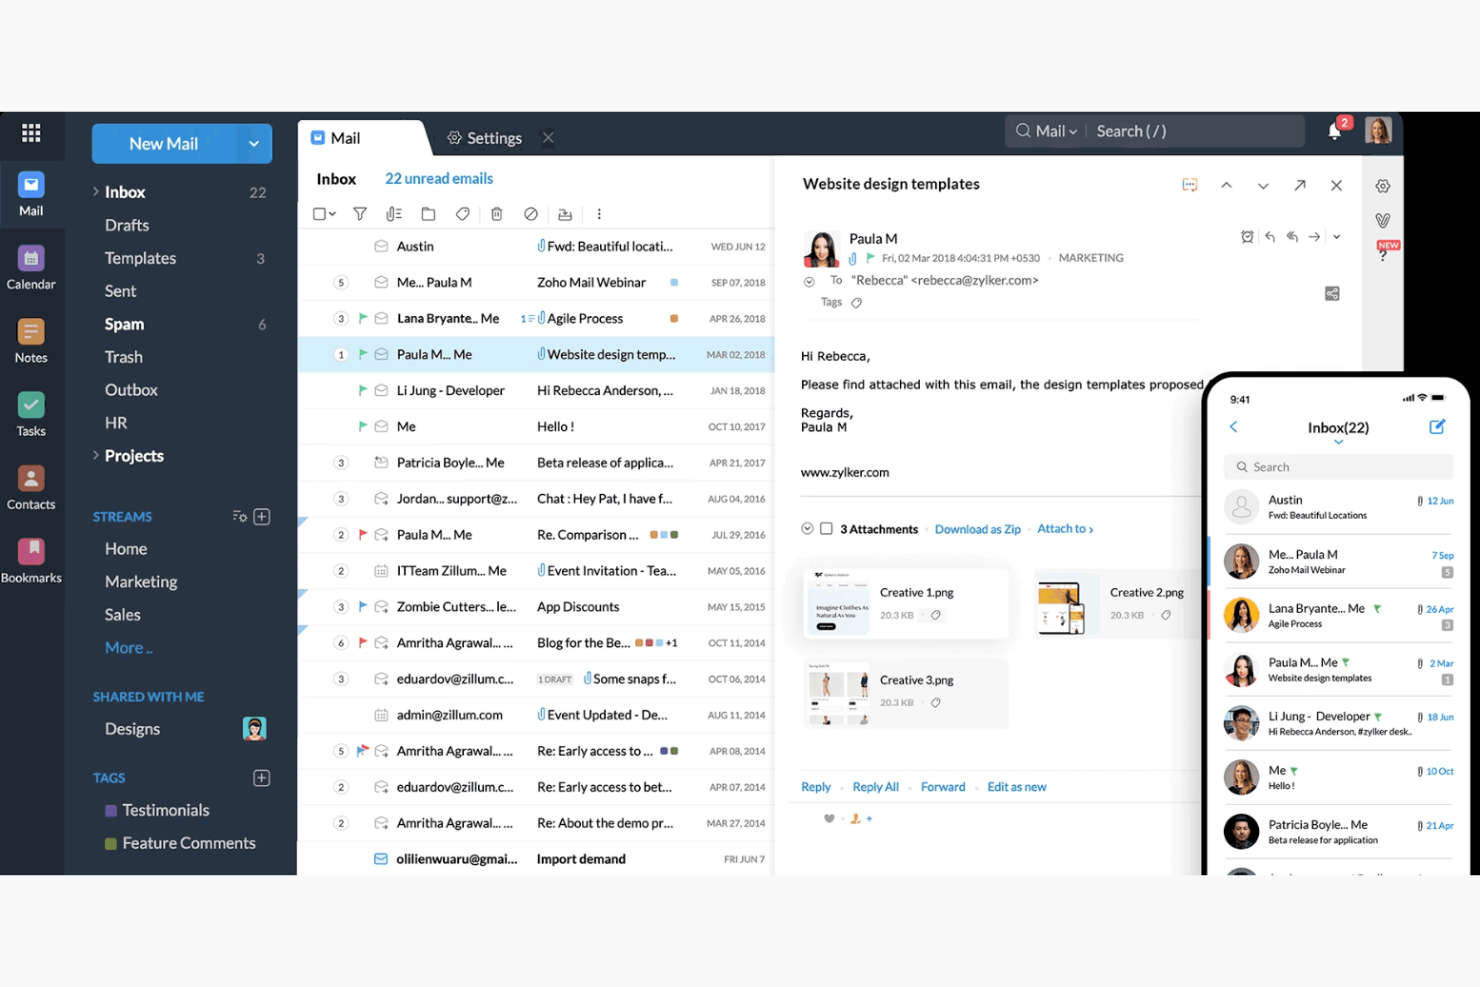Open the Tasks app in sidebar
Viewport: 1480px width, 987px height.
point(31,415)
